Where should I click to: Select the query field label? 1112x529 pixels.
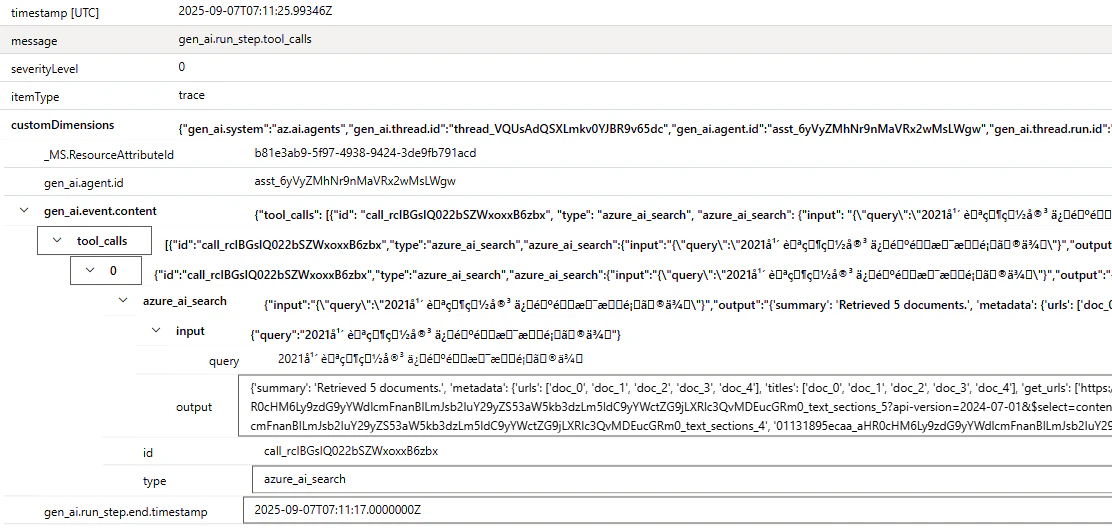[224, 361]
